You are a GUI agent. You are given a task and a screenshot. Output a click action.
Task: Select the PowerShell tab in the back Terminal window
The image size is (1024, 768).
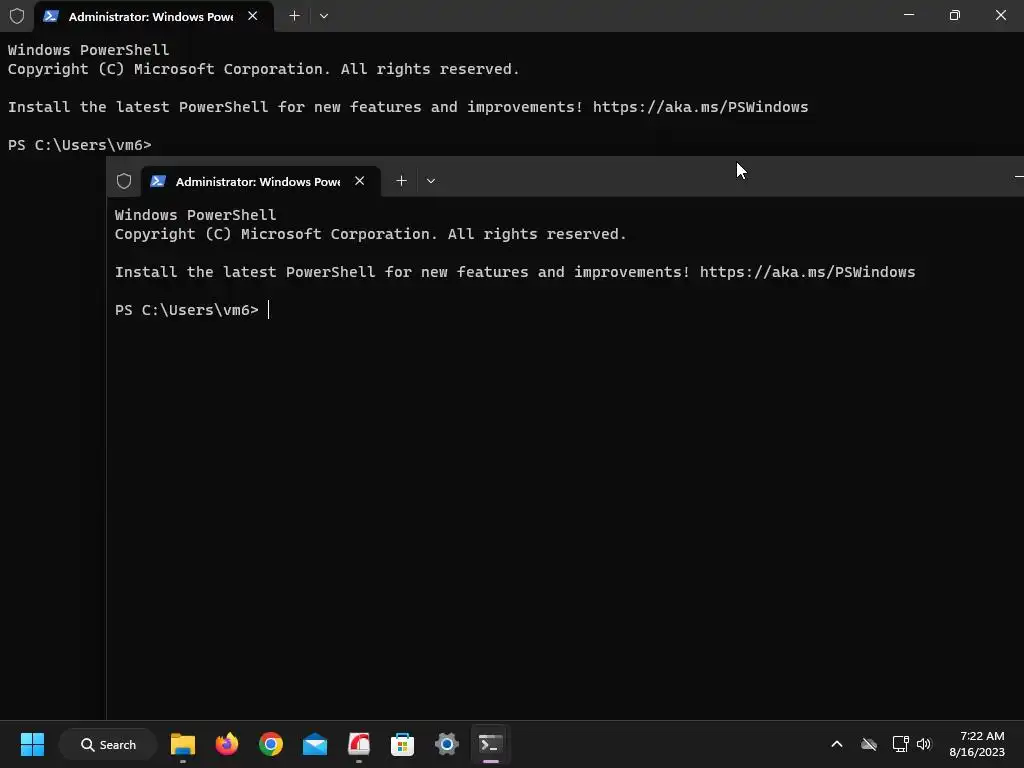coord(152,16)
